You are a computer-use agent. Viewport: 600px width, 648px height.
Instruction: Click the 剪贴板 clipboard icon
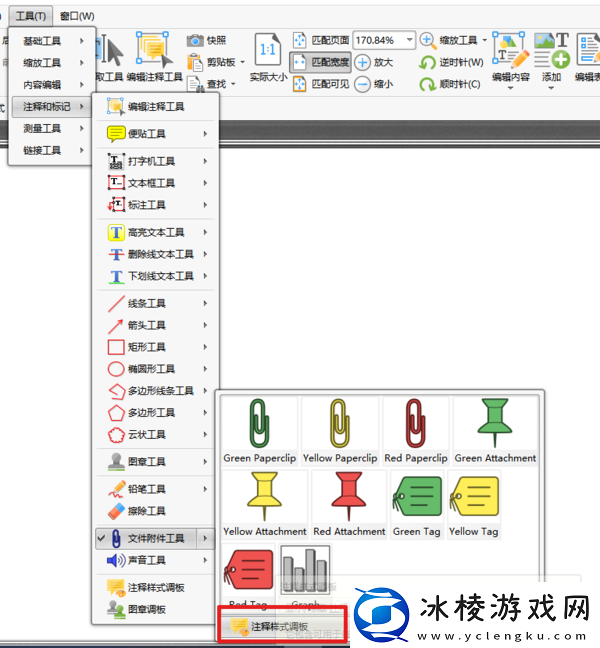click(x=194, y=62)
